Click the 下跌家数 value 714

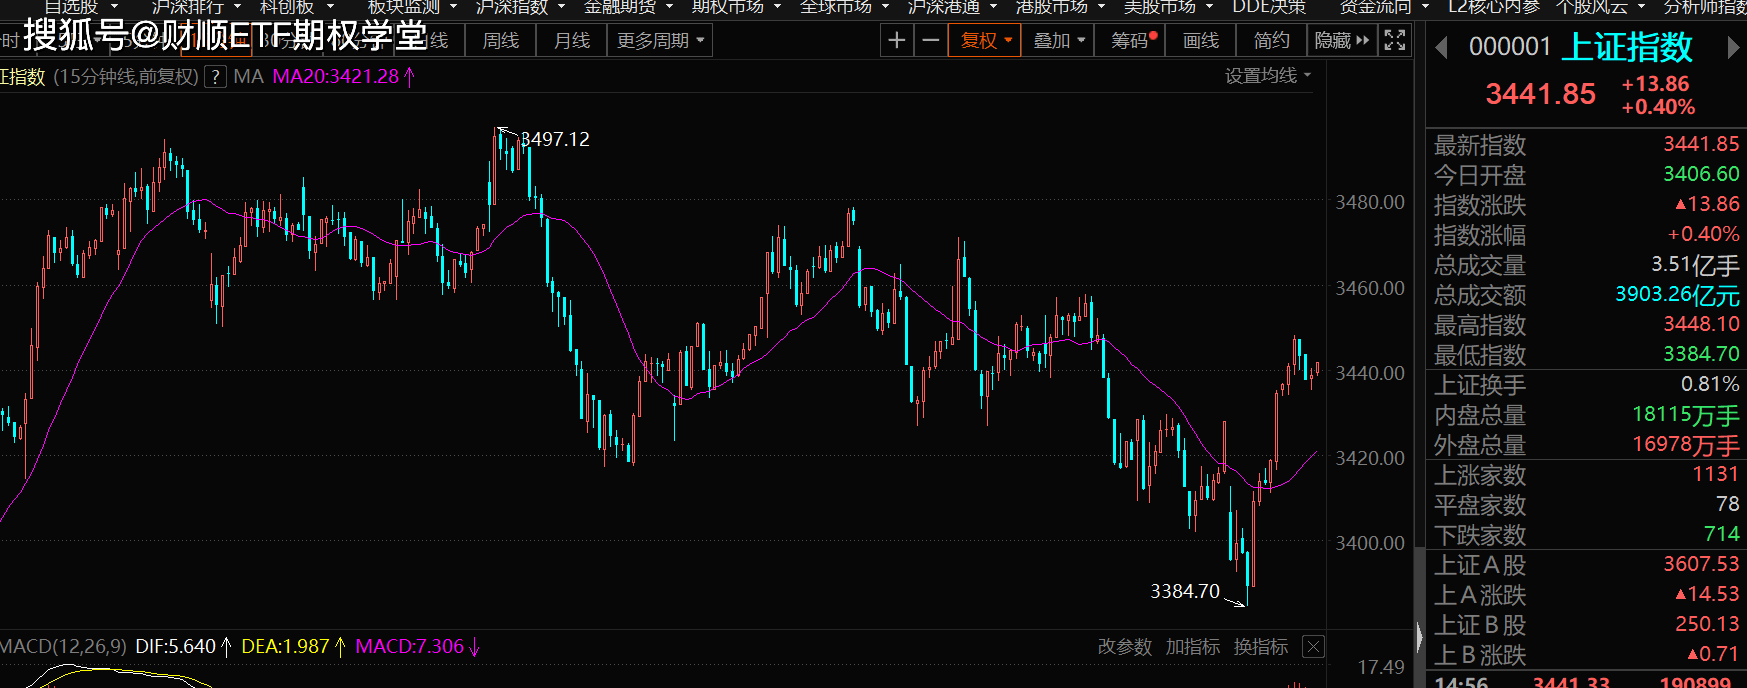click(x=1722, y=534)
